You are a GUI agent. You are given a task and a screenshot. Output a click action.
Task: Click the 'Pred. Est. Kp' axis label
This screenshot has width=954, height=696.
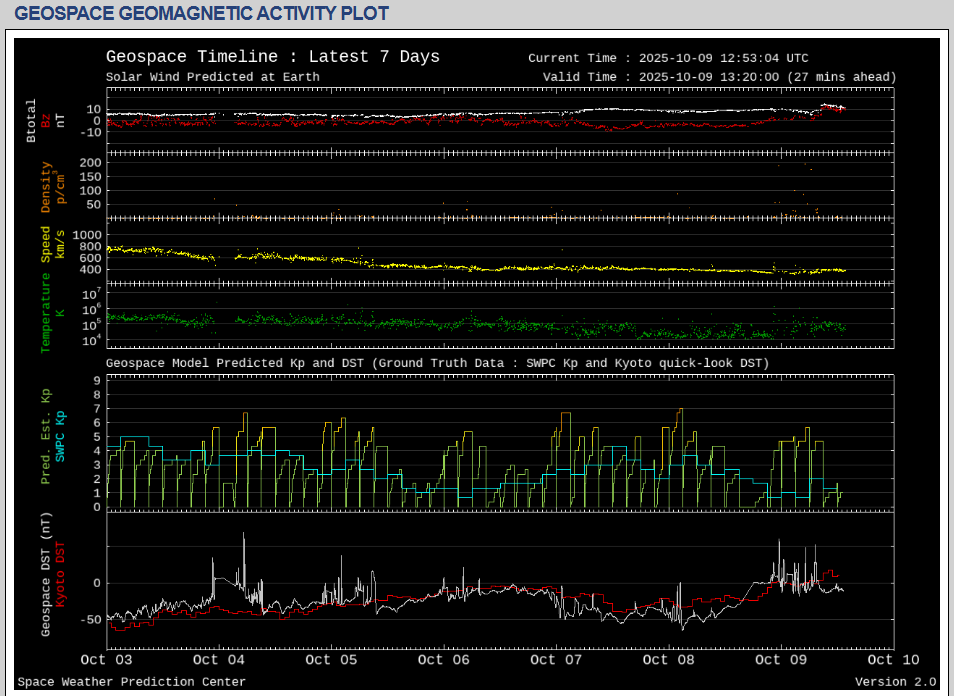tap(46, 437)
